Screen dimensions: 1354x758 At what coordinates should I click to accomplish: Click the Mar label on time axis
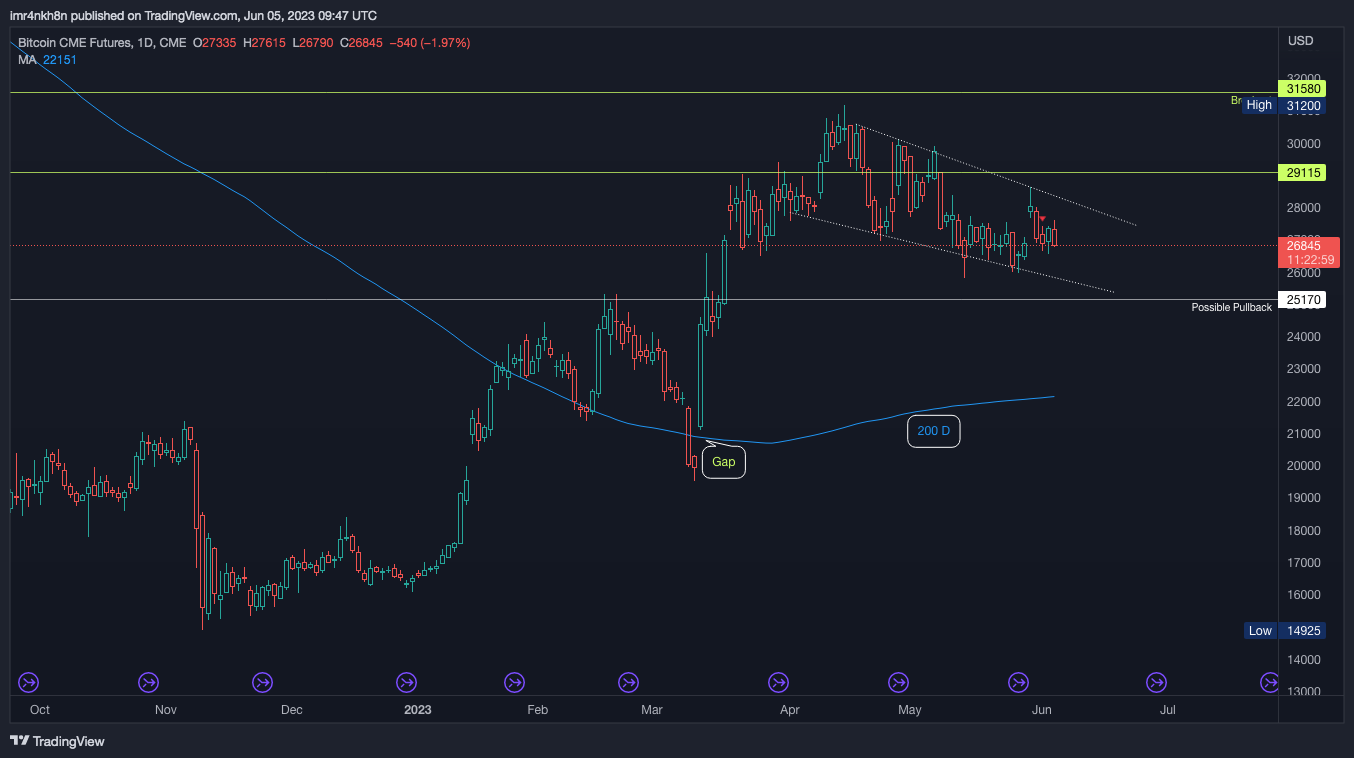[x=652, y=710]
